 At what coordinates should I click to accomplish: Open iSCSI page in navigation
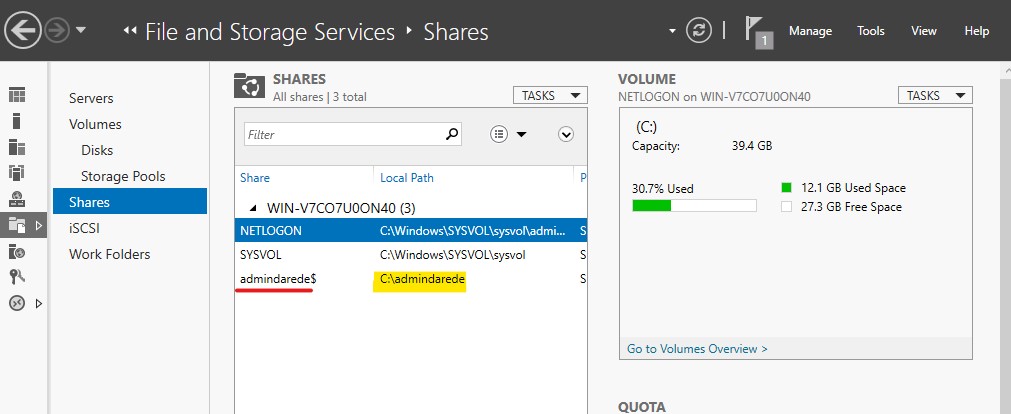84,228
